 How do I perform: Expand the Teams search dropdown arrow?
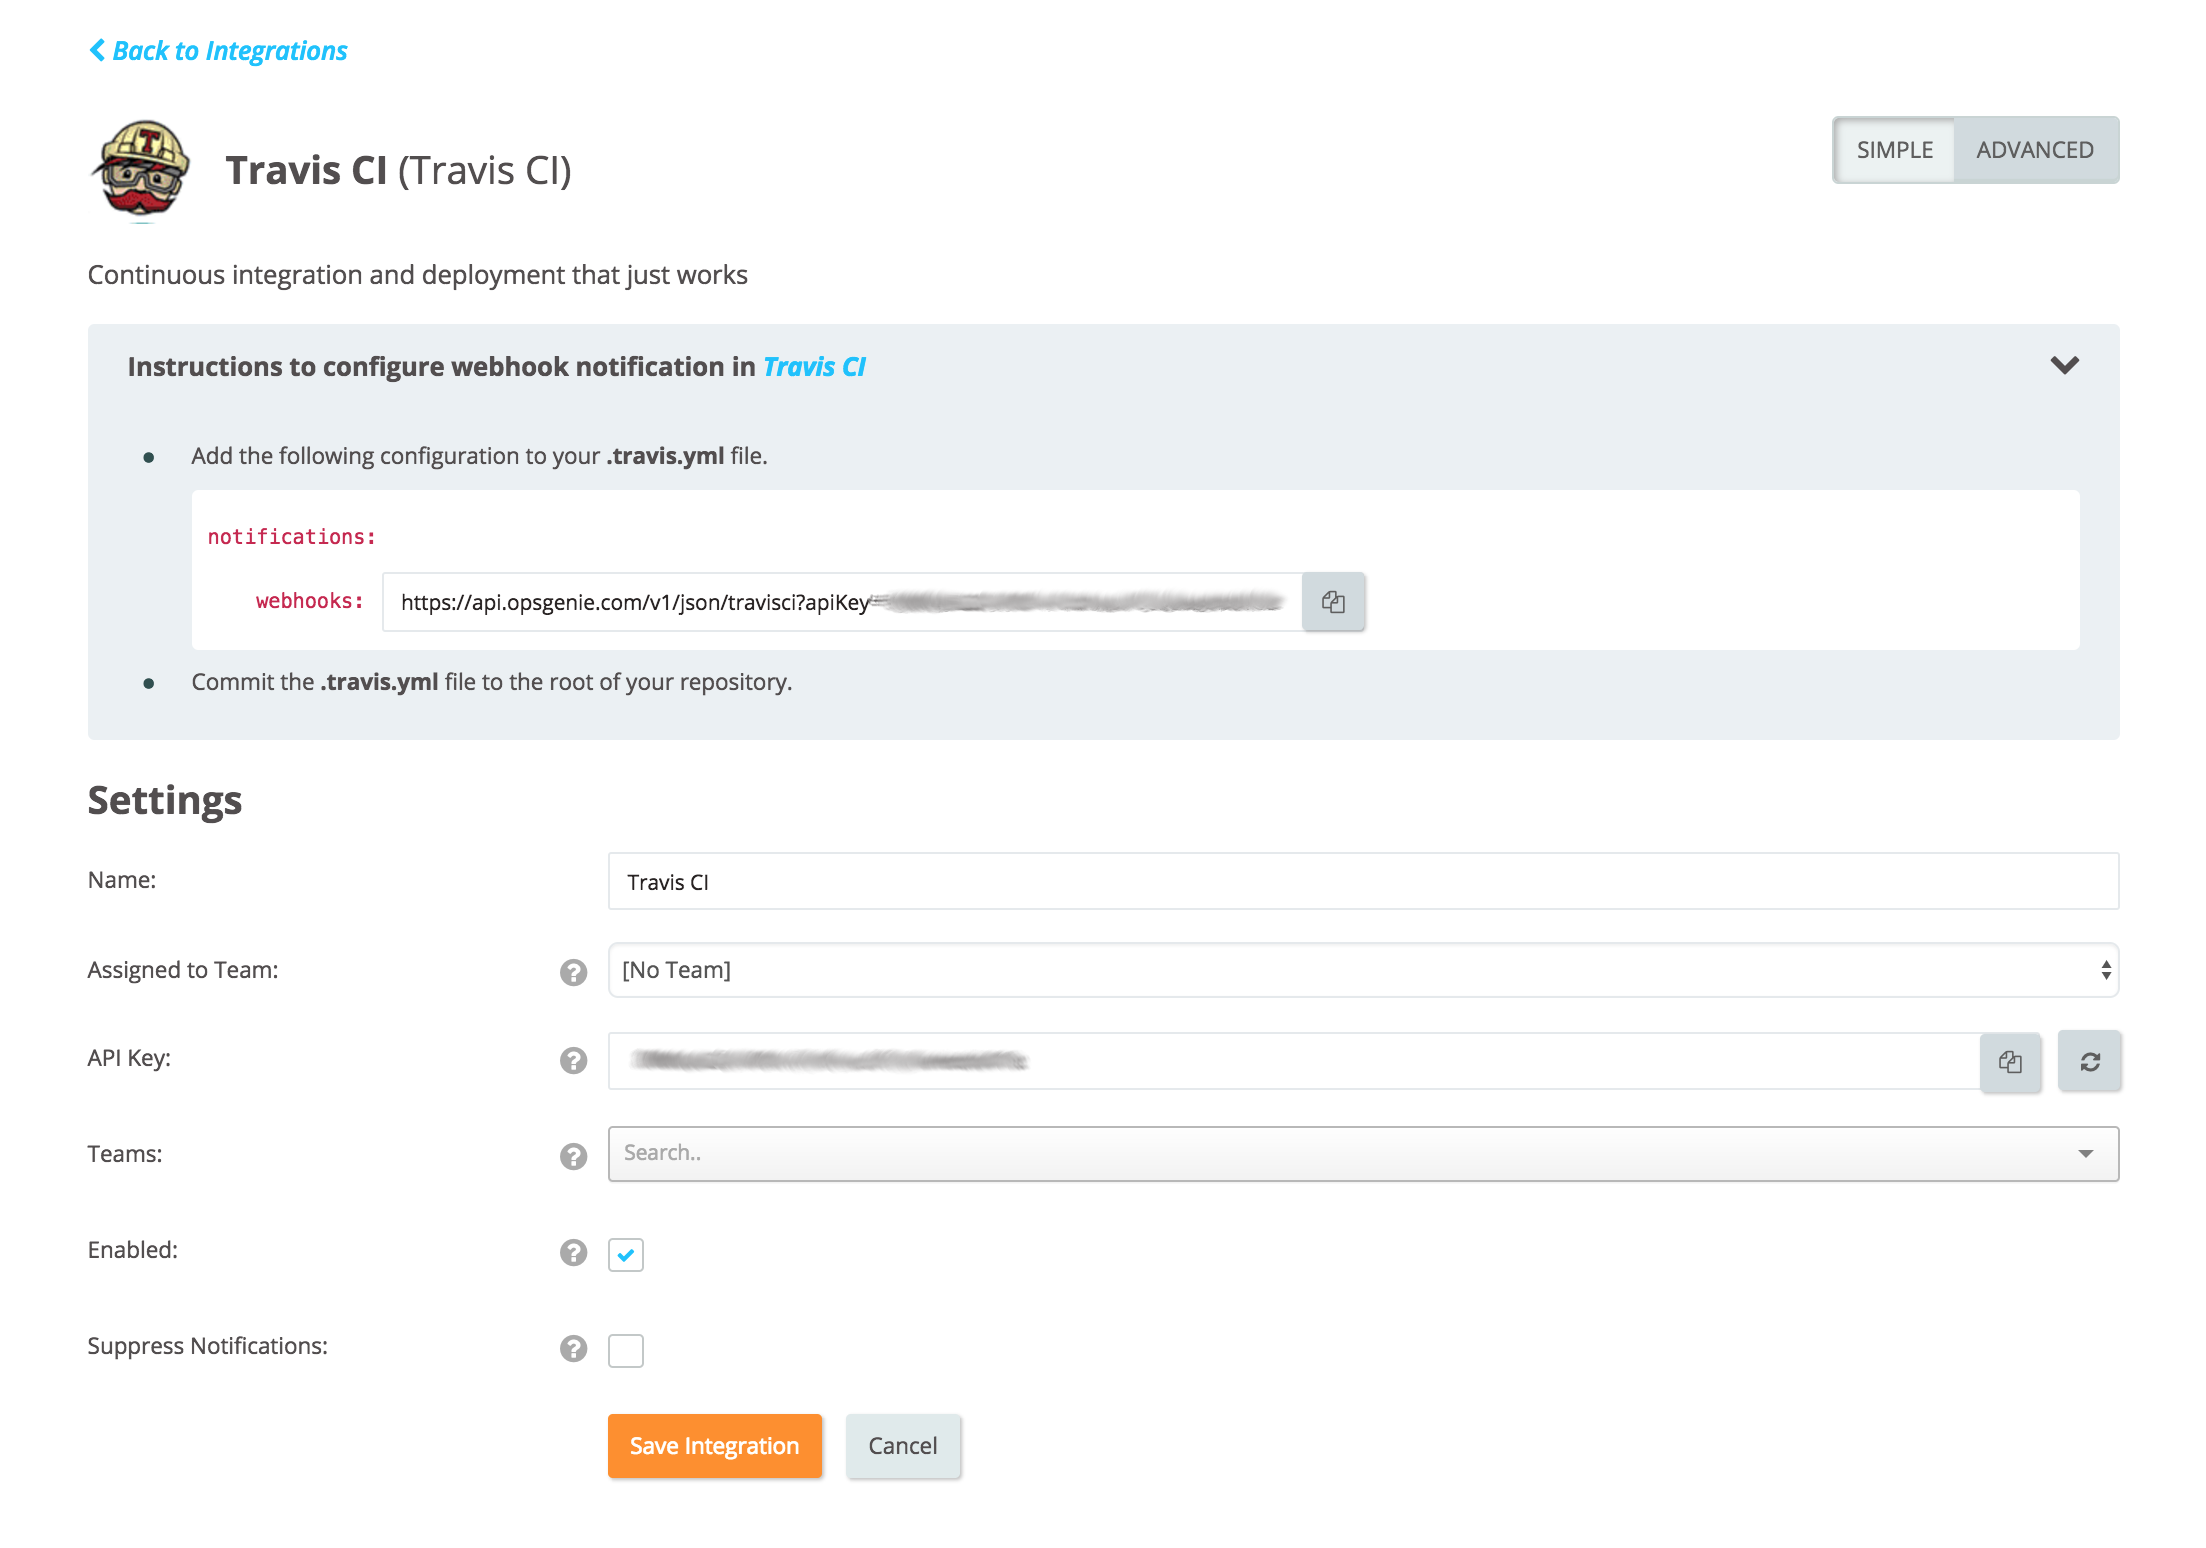tap(2085, 1154)
